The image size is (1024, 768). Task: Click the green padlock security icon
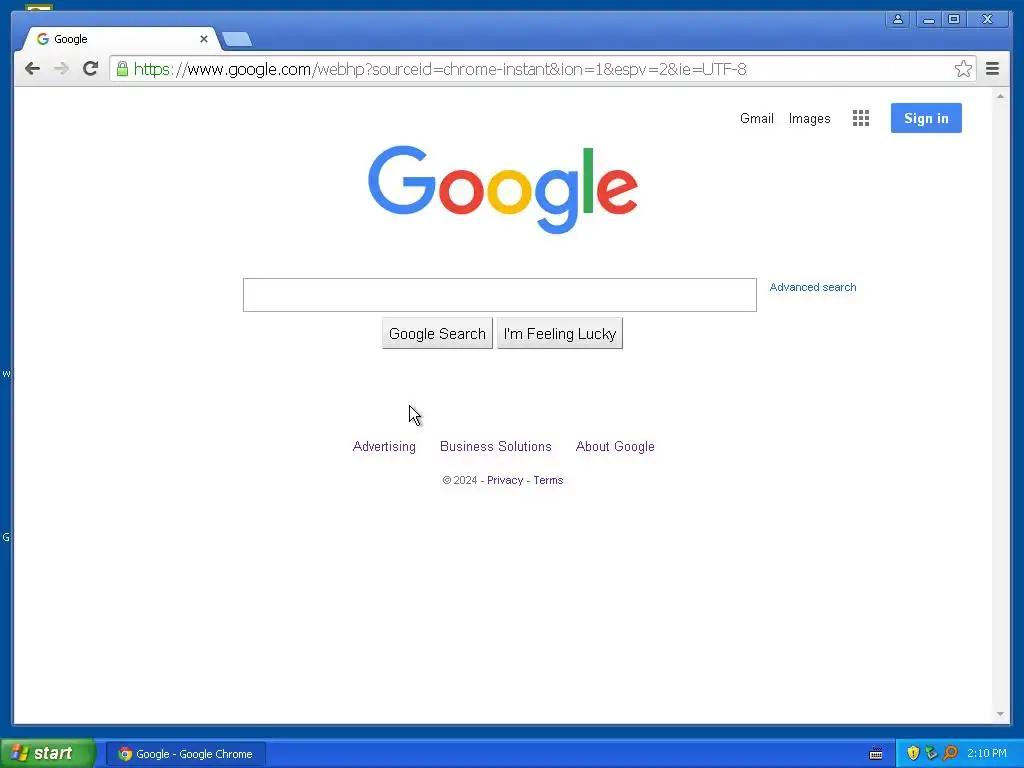[x=122, y=69]
